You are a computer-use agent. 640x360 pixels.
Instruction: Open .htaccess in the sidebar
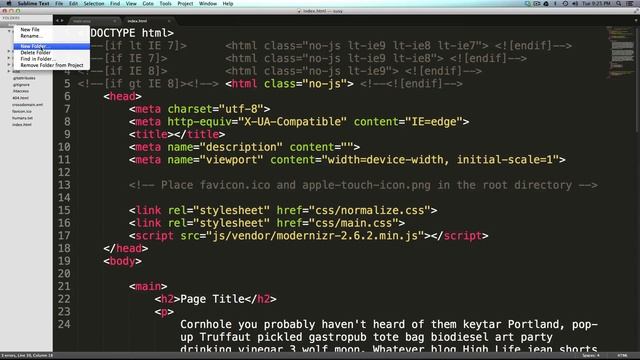click(x=20, y=91)
